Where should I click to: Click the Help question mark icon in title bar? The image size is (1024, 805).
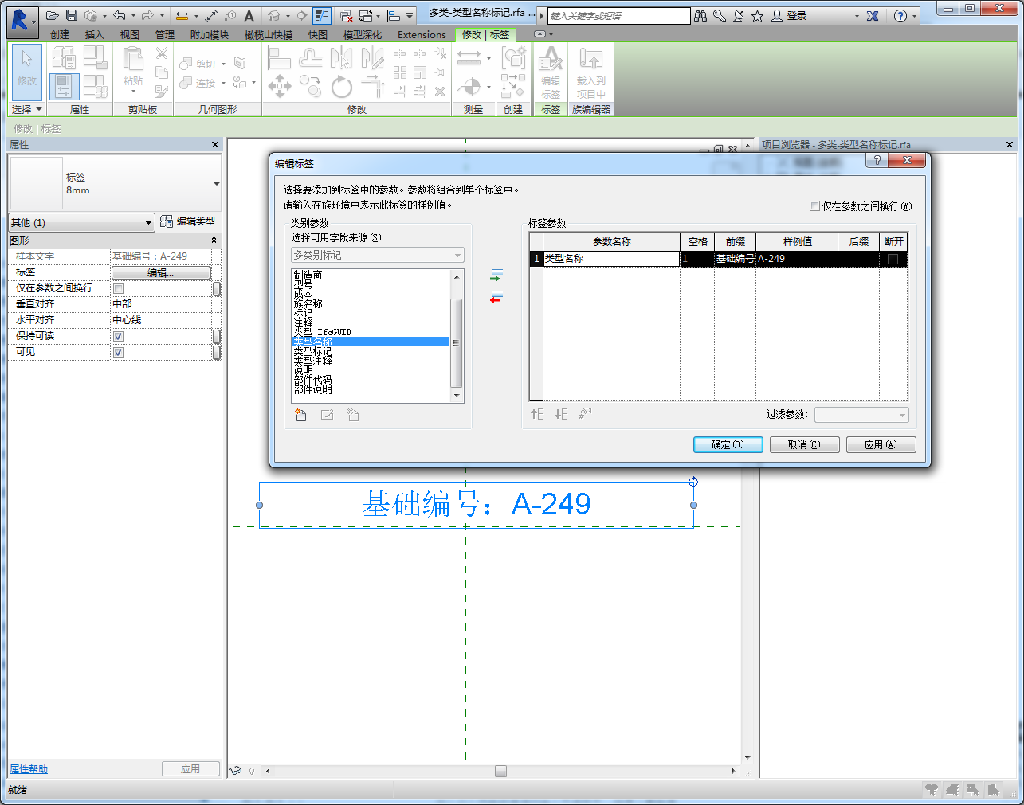click(900, 16)
